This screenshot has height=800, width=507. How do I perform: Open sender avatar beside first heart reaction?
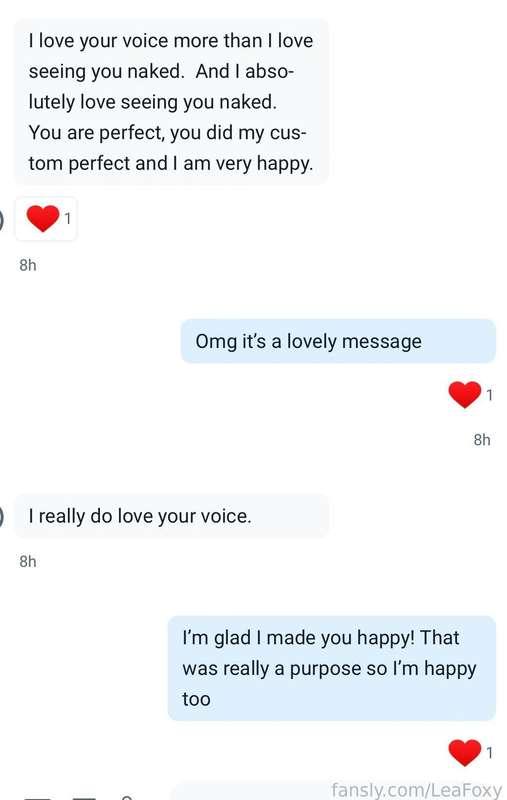point(2,220)
